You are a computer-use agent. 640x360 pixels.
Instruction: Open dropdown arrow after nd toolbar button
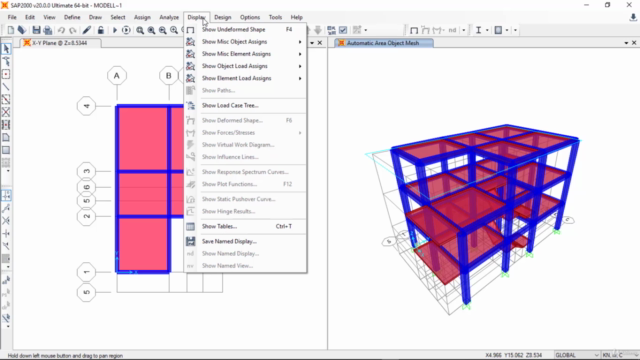coord(464,30)
